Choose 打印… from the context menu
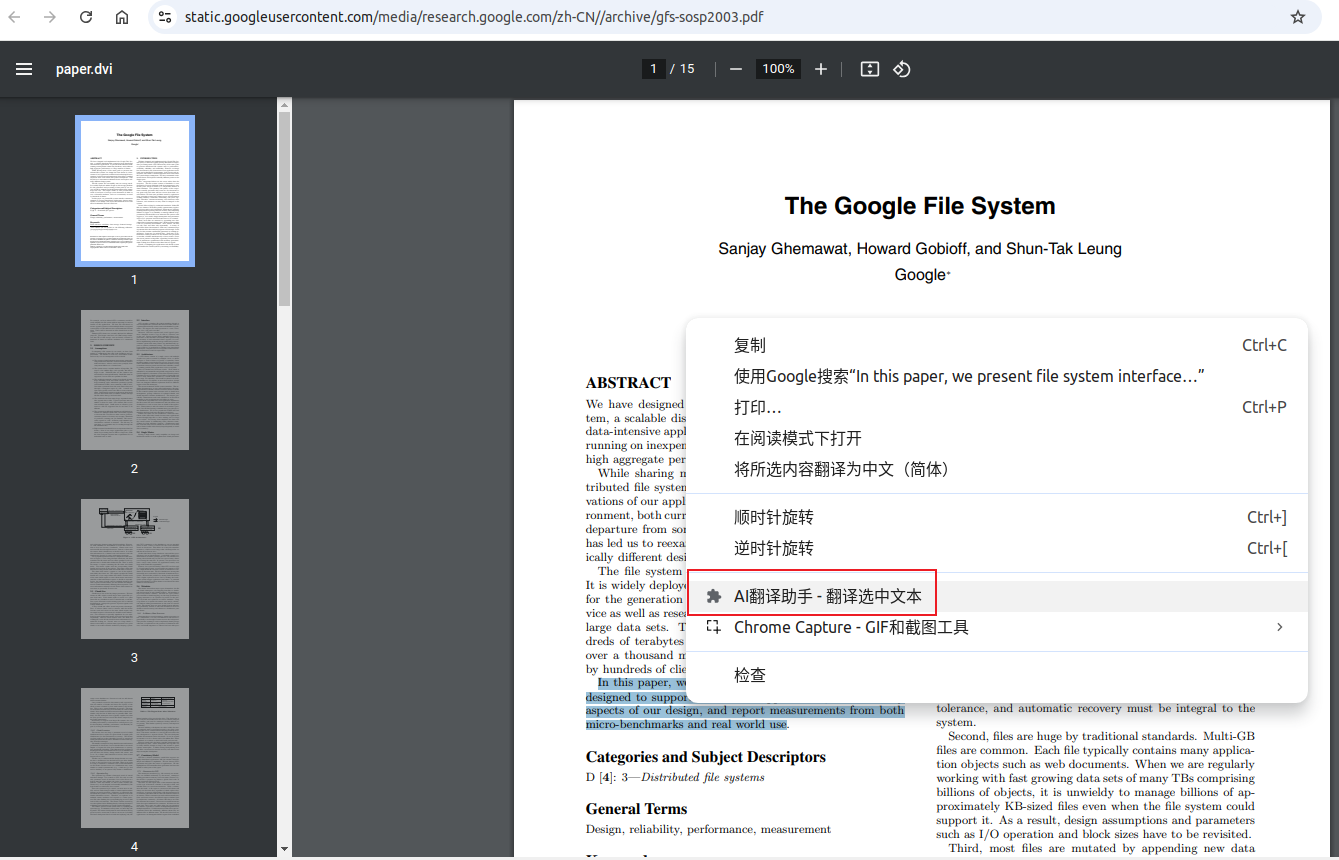The width and height of the screenshot is (1339, 860). coord(997,407)
